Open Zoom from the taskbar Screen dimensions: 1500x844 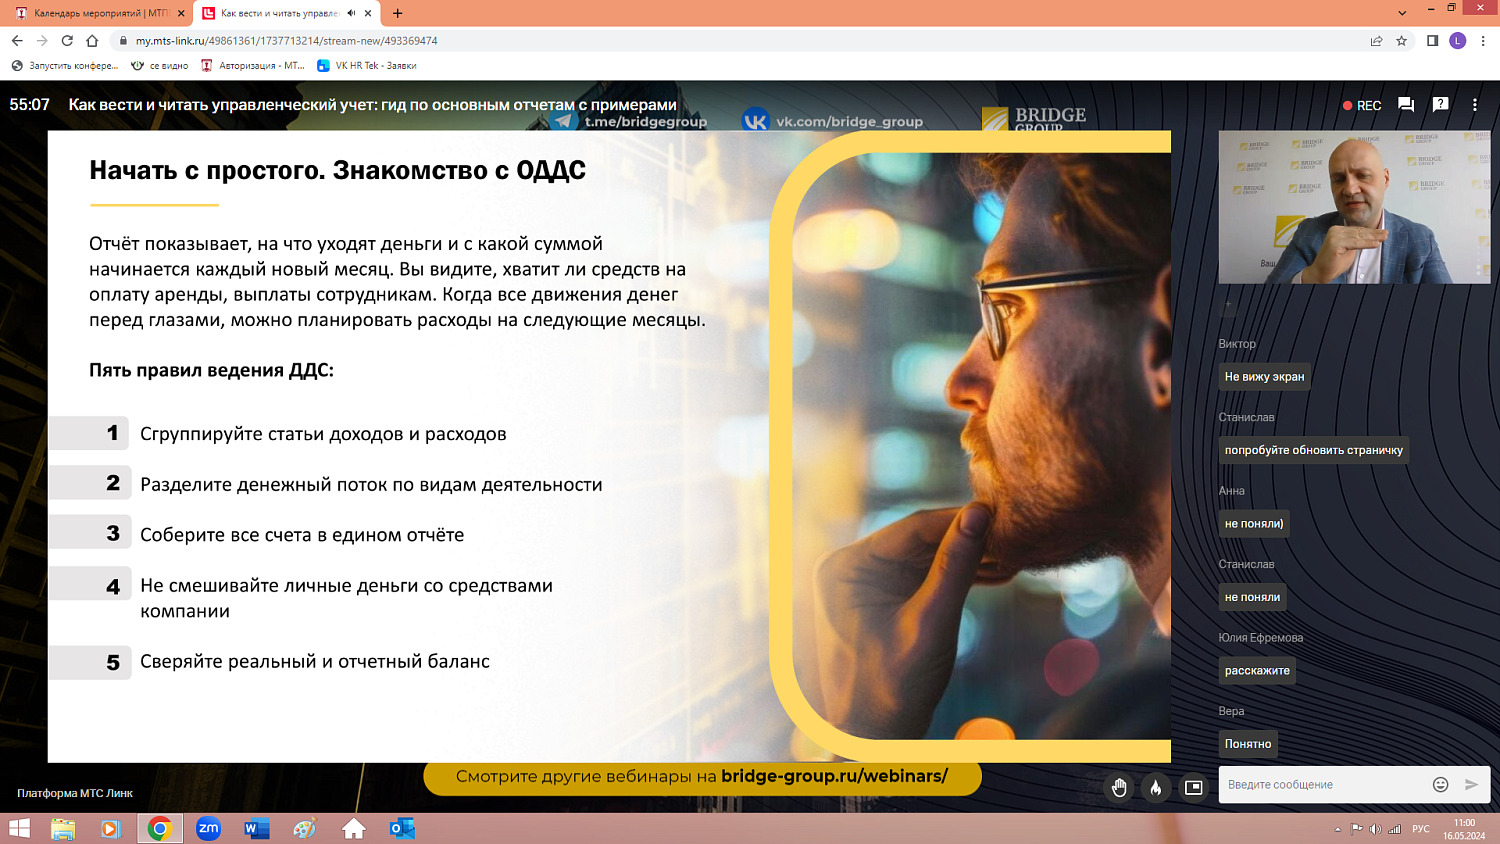pyautogui.click(x=208, y=828)
